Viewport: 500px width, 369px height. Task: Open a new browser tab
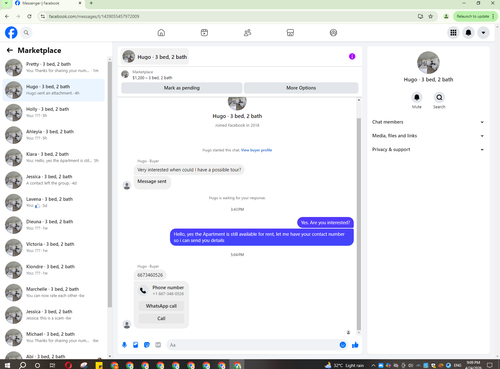[91, 3]
